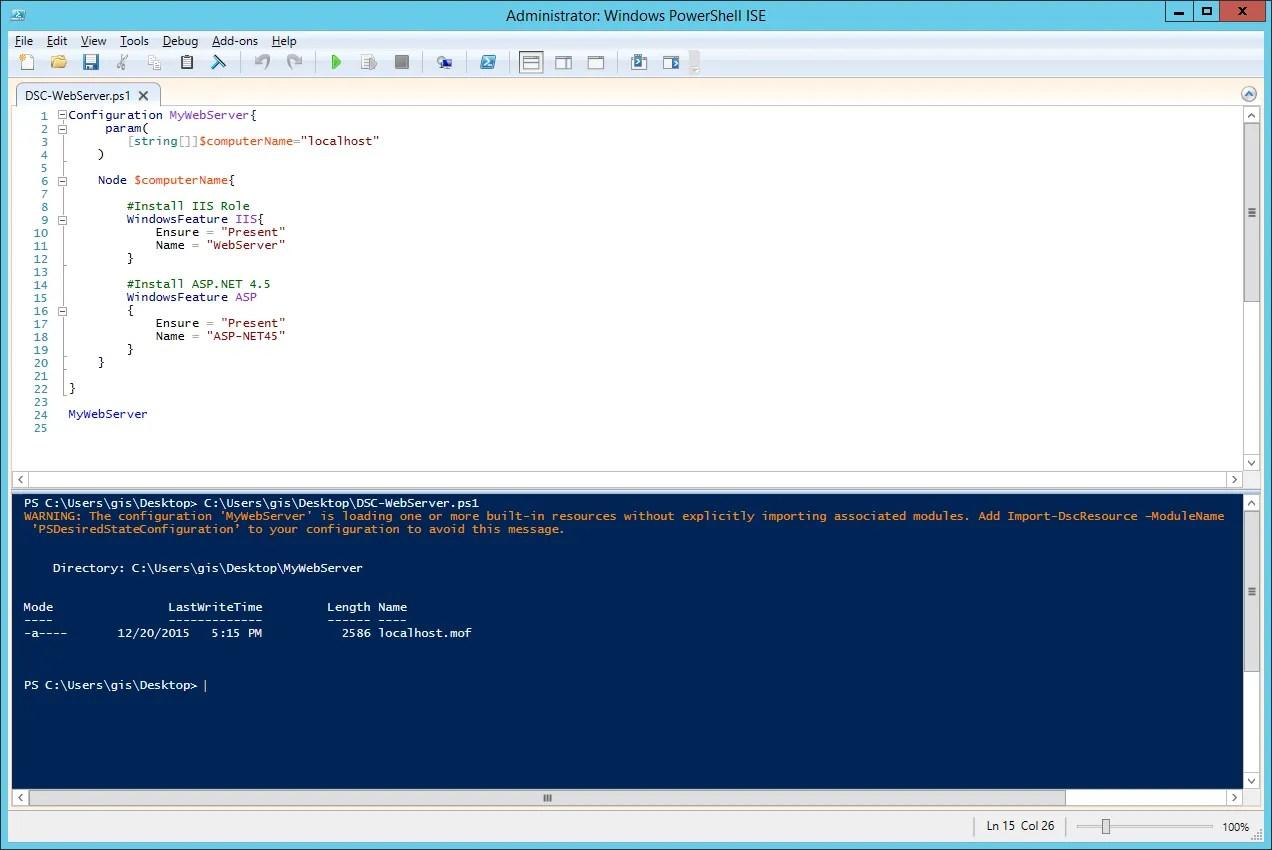Screen dimensions: 1272x850
Task: Show the Command Add-on with the round arrow button
Action: pyautogui.click(x=1248, y=93)
